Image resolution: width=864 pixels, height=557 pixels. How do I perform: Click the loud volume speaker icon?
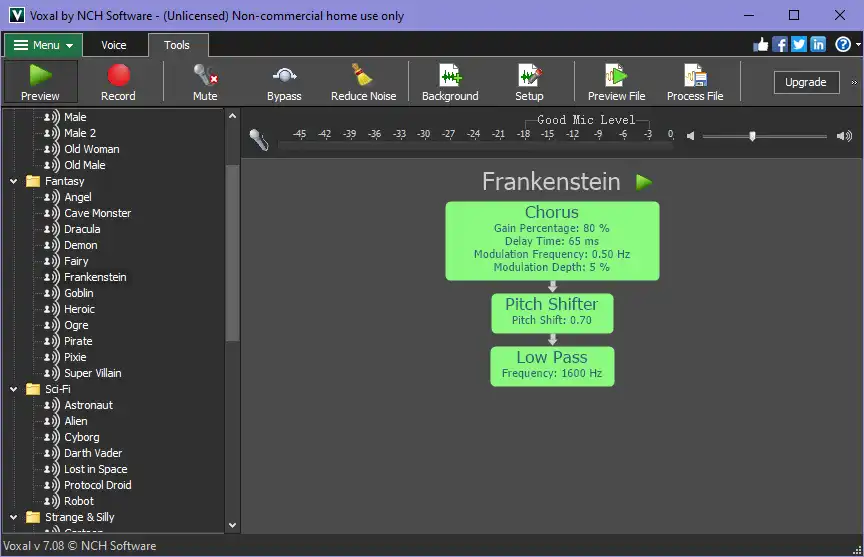[x=844, y=136]
